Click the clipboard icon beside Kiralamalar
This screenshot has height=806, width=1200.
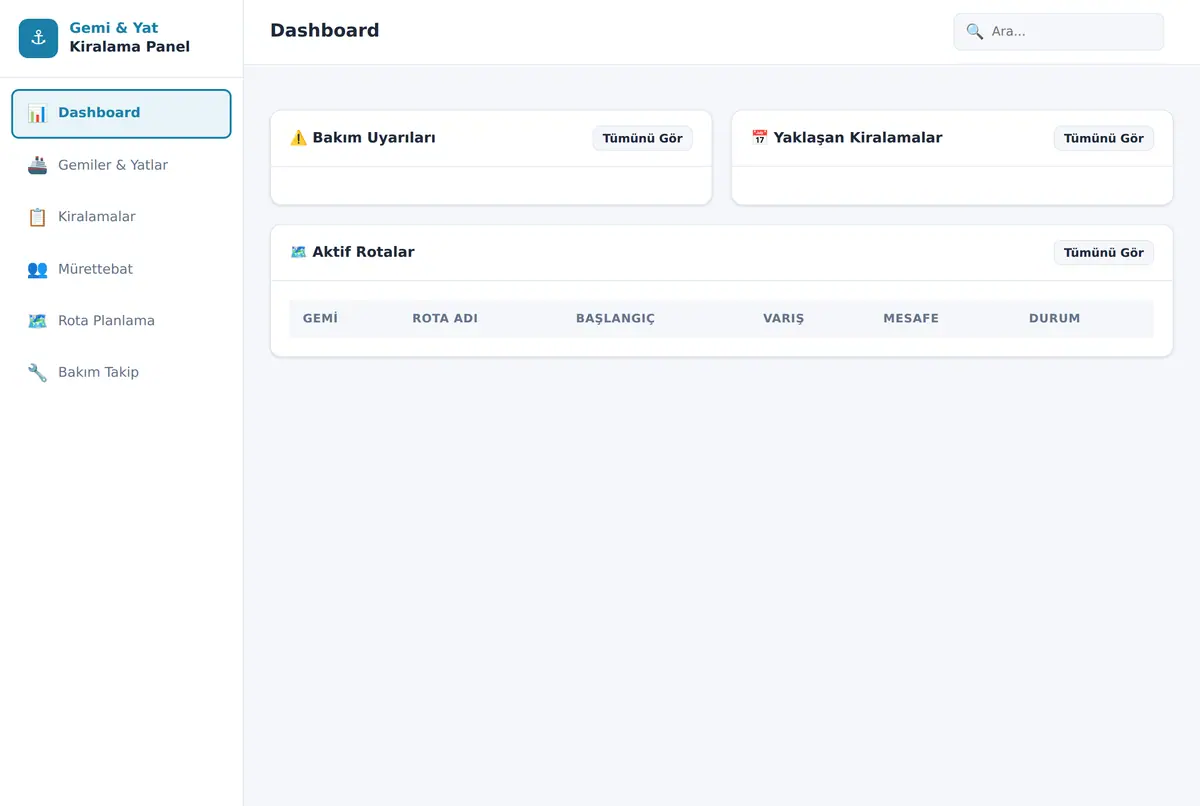(37, 217)
